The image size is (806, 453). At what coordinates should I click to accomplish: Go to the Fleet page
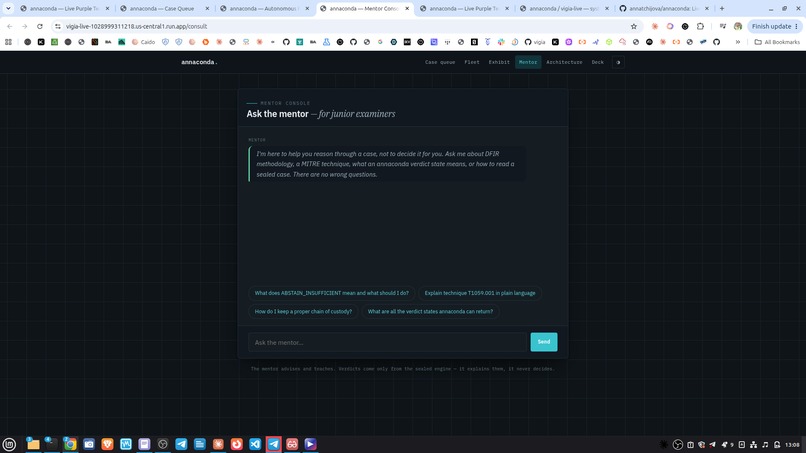[472, 62]
